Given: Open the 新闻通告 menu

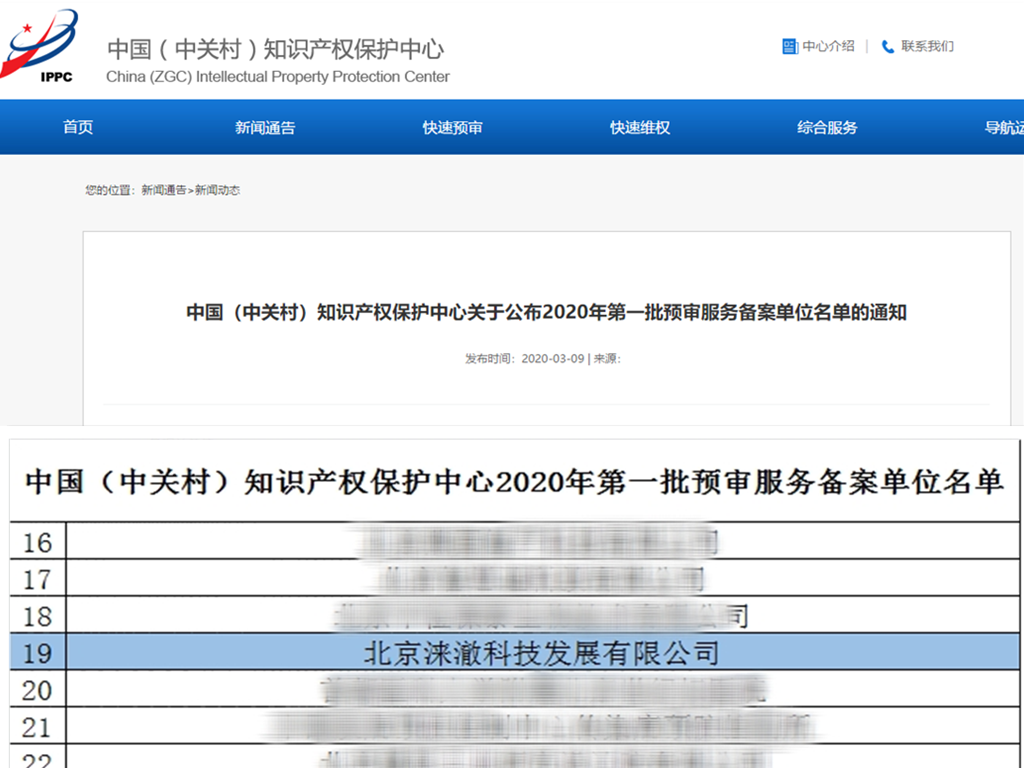Looking at the screenshot, I should (x=265, y=127).
